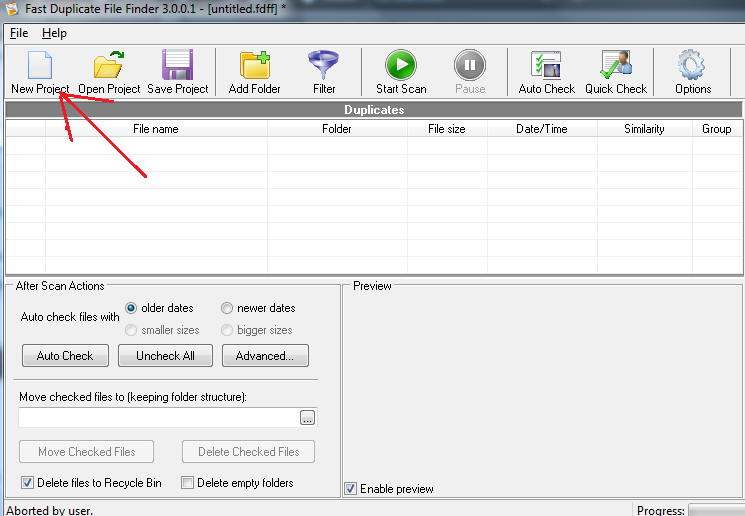Sort by Date/Time column header
This screenshot has width=745, height=516.
click(542, 129)
